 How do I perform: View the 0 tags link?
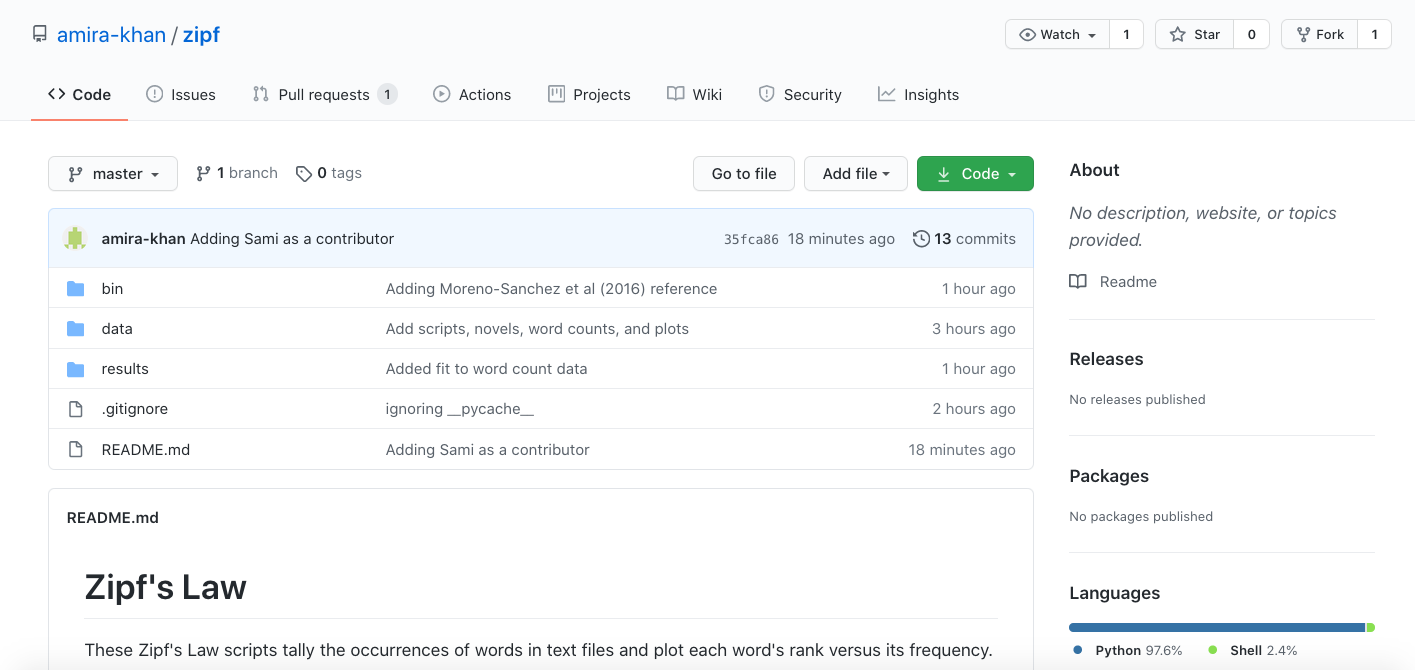(329, 173)
